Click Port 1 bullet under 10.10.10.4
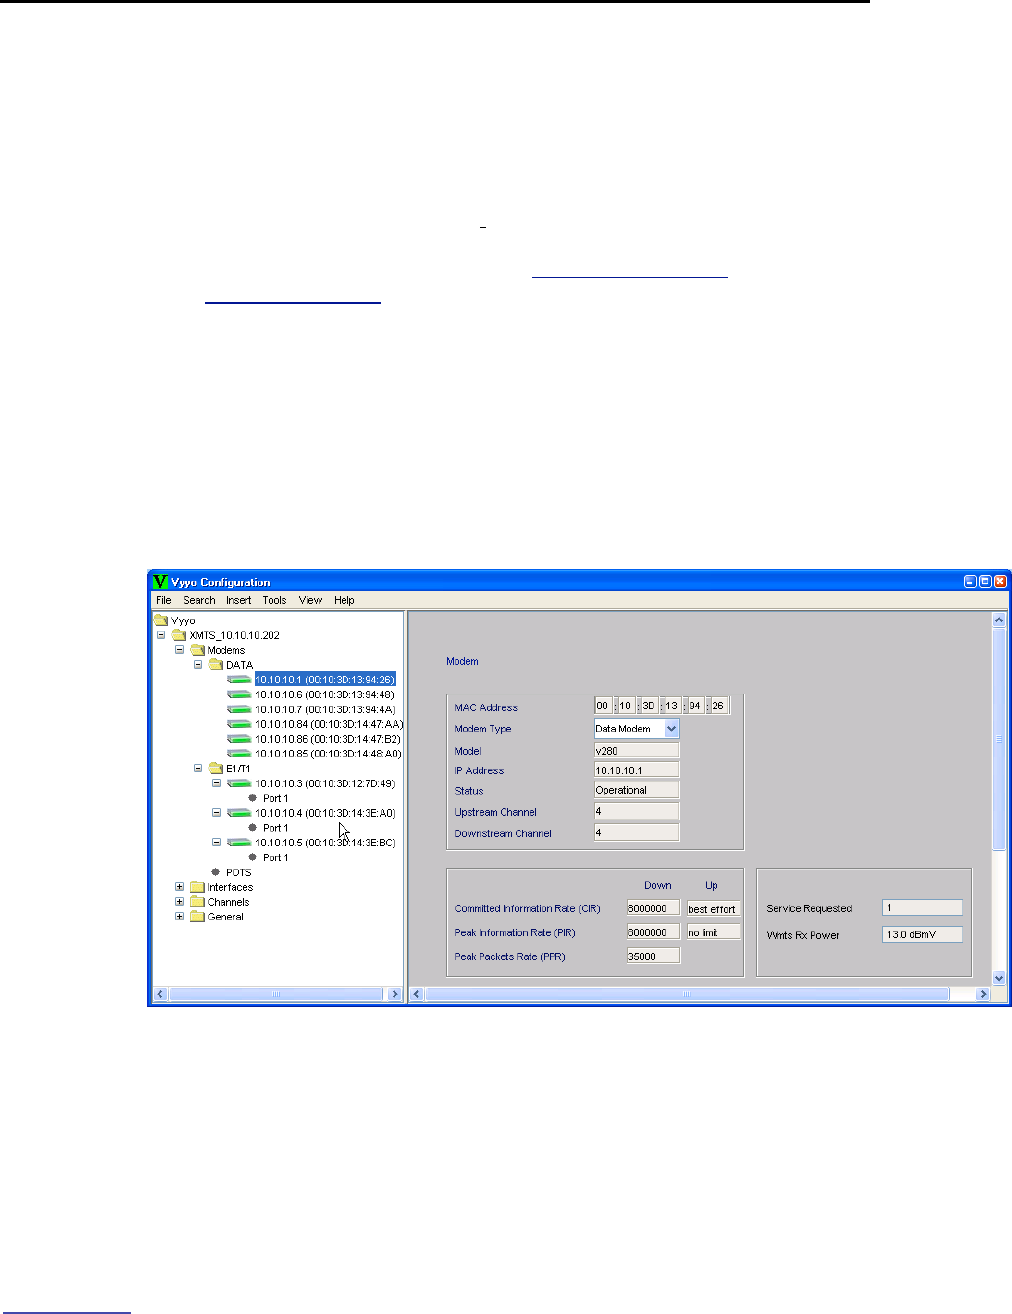This screenshot has width=1012, height=1314. click(x=253, y=828)
